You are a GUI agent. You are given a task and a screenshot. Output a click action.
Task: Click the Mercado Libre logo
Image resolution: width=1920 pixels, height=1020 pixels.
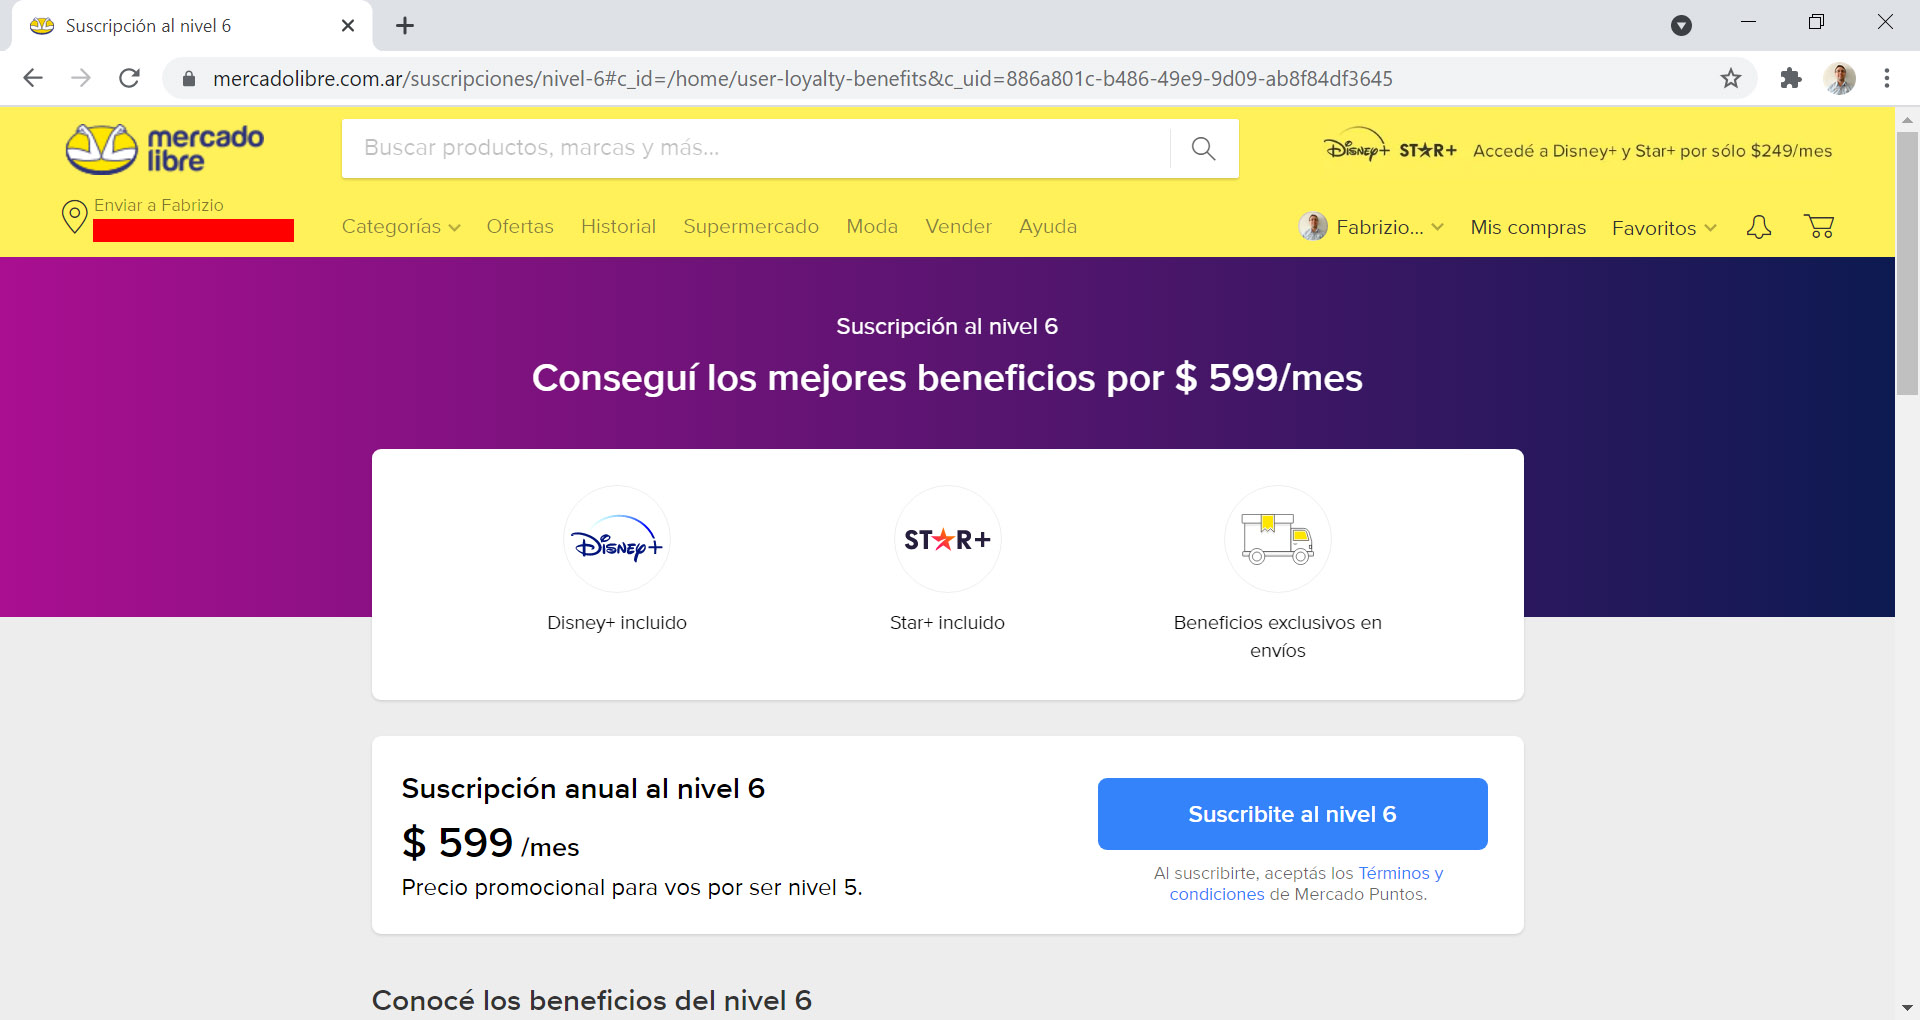coord(165,149)
